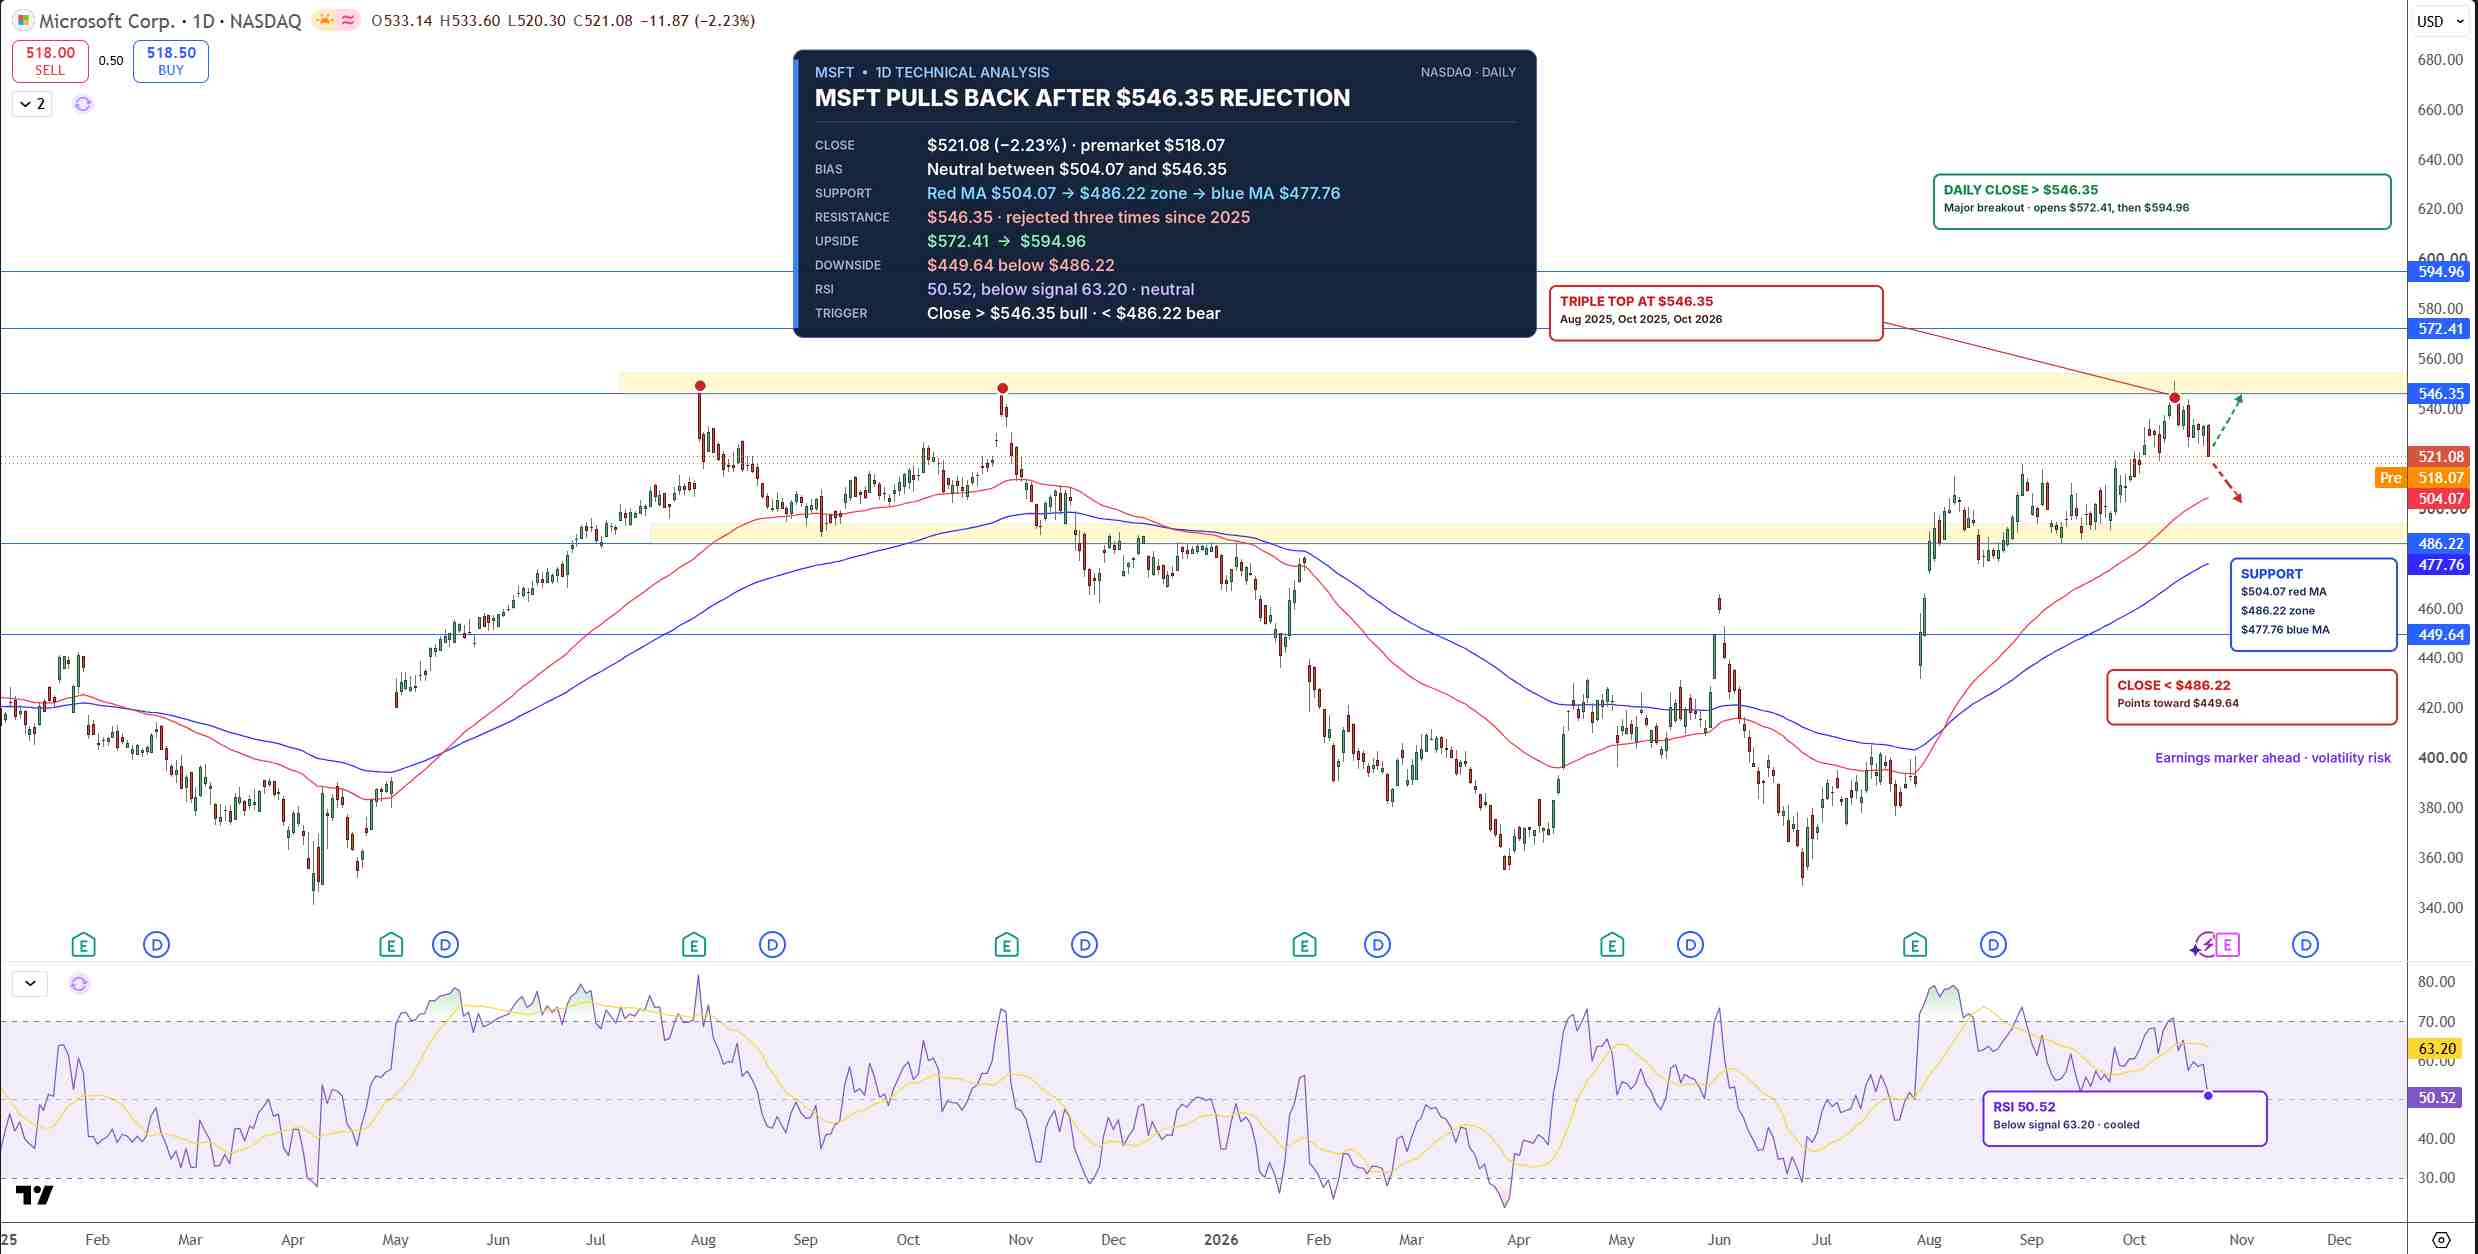Click the 572.41 price label on the axis
Screen dimensions: 2478x1254
pos(2439,329)
